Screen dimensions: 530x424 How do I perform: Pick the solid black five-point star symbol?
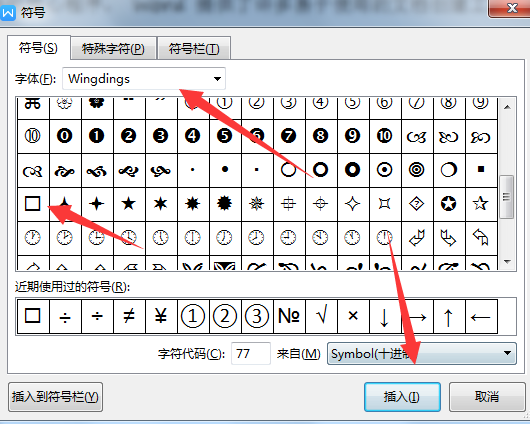click(128, 204)
